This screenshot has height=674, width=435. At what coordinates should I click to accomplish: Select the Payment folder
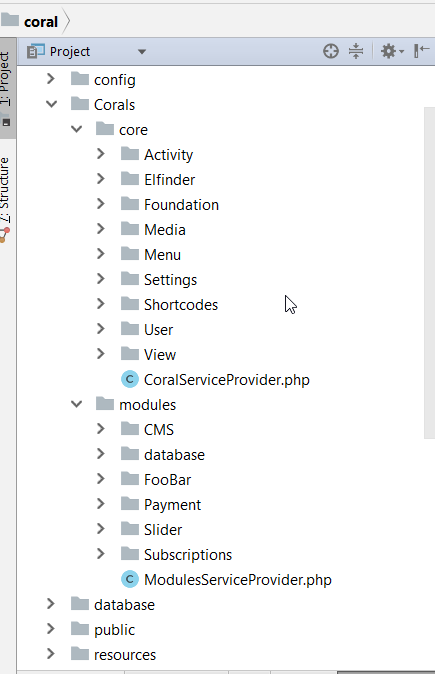[x=172, y=505]
